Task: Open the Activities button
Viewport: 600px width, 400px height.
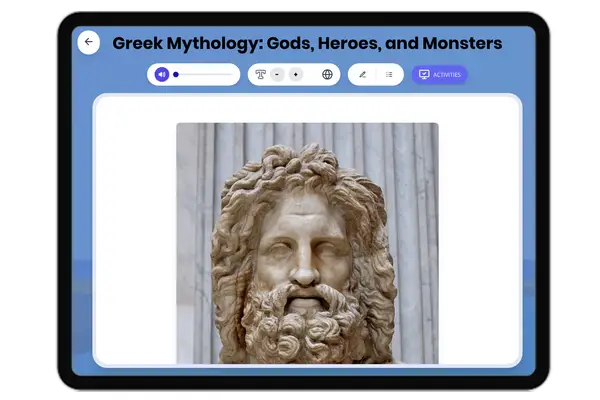Action: click(x=439, y=74)
